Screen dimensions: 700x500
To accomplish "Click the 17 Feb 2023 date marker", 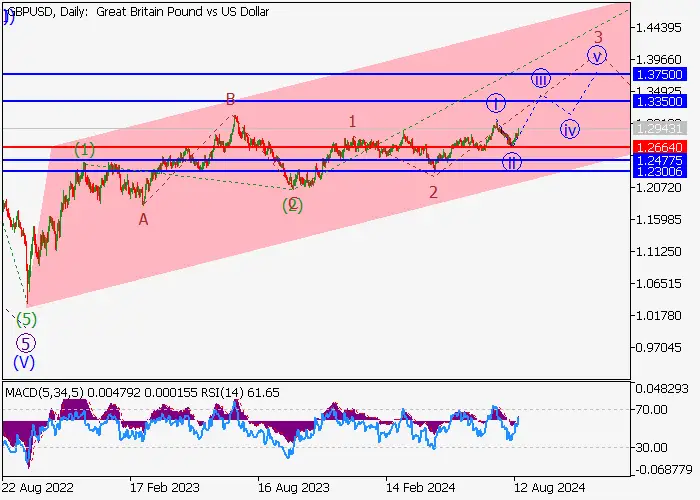I will pyautogui.click(x=165, y=487).
